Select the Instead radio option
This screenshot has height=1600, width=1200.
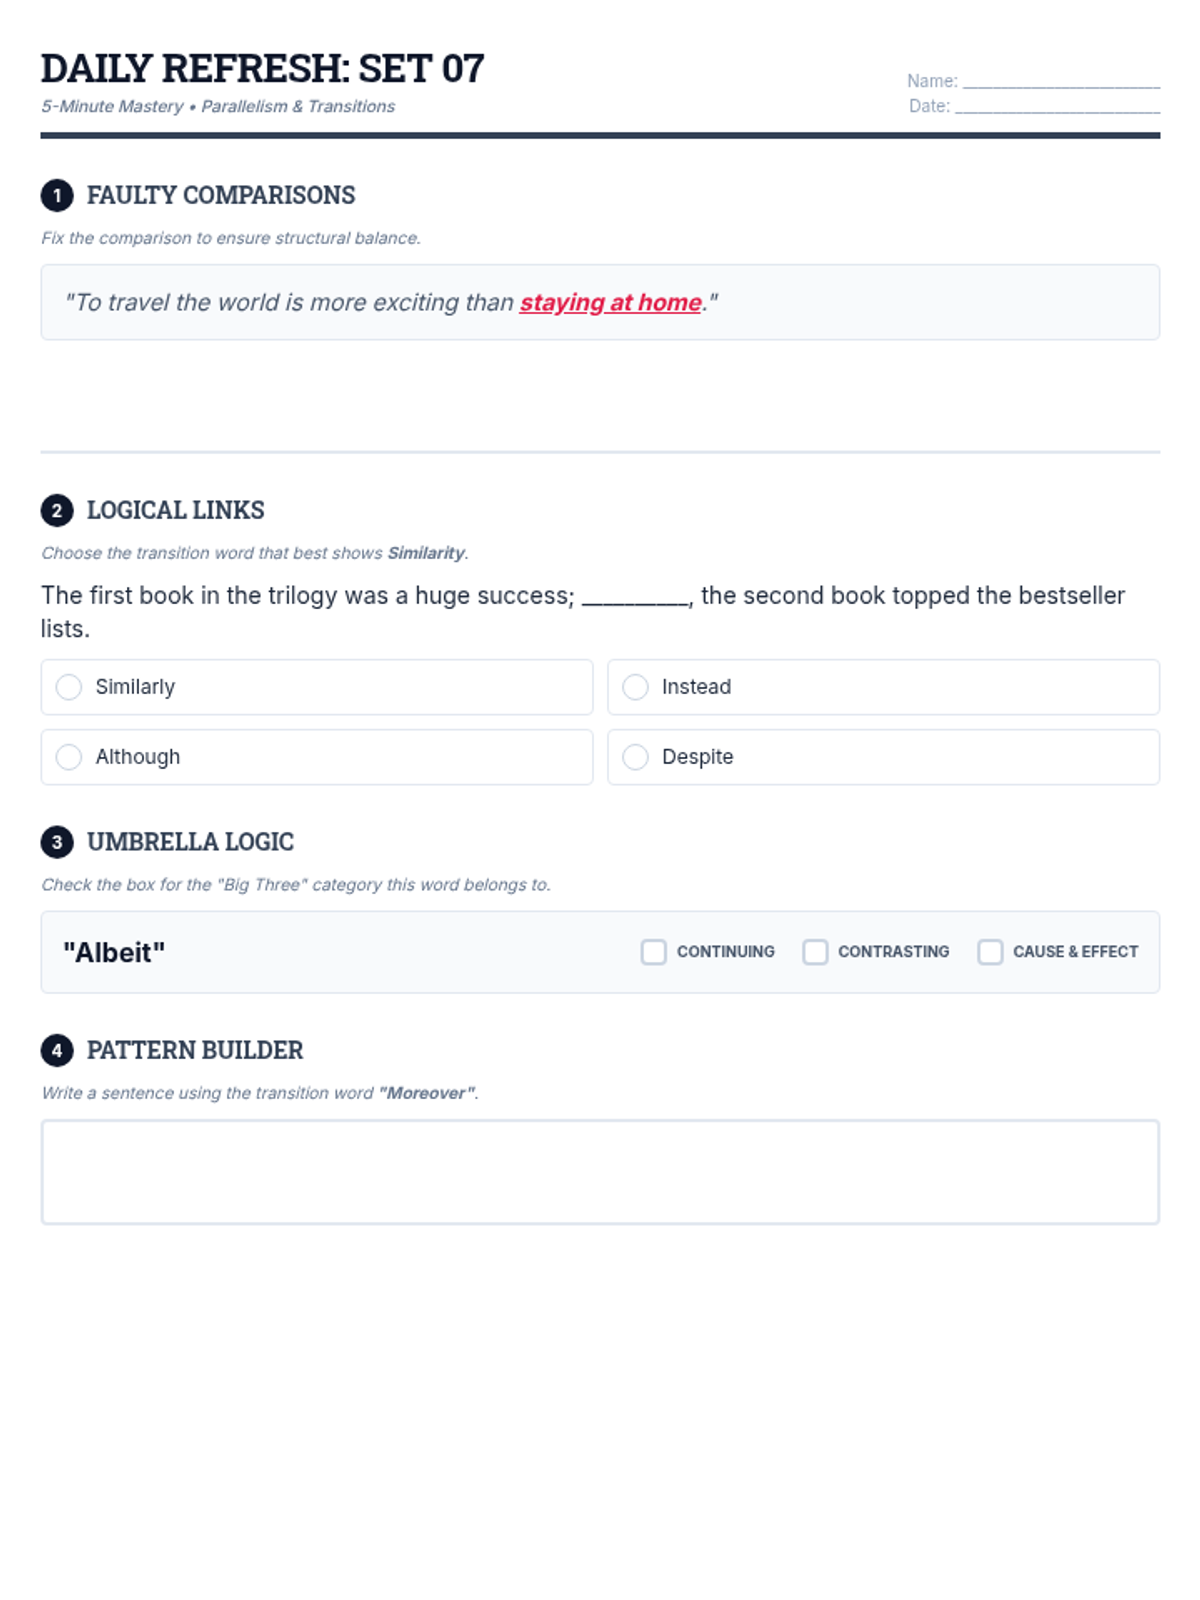point(635,687)
